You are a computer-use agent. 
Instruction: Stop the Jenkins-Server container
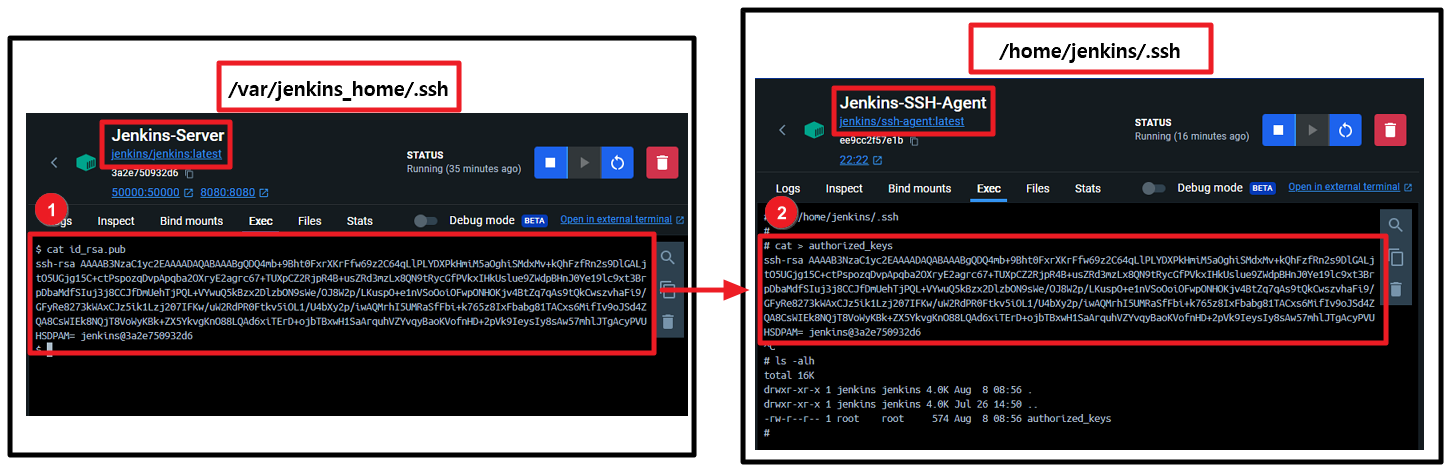click(550, 162)
